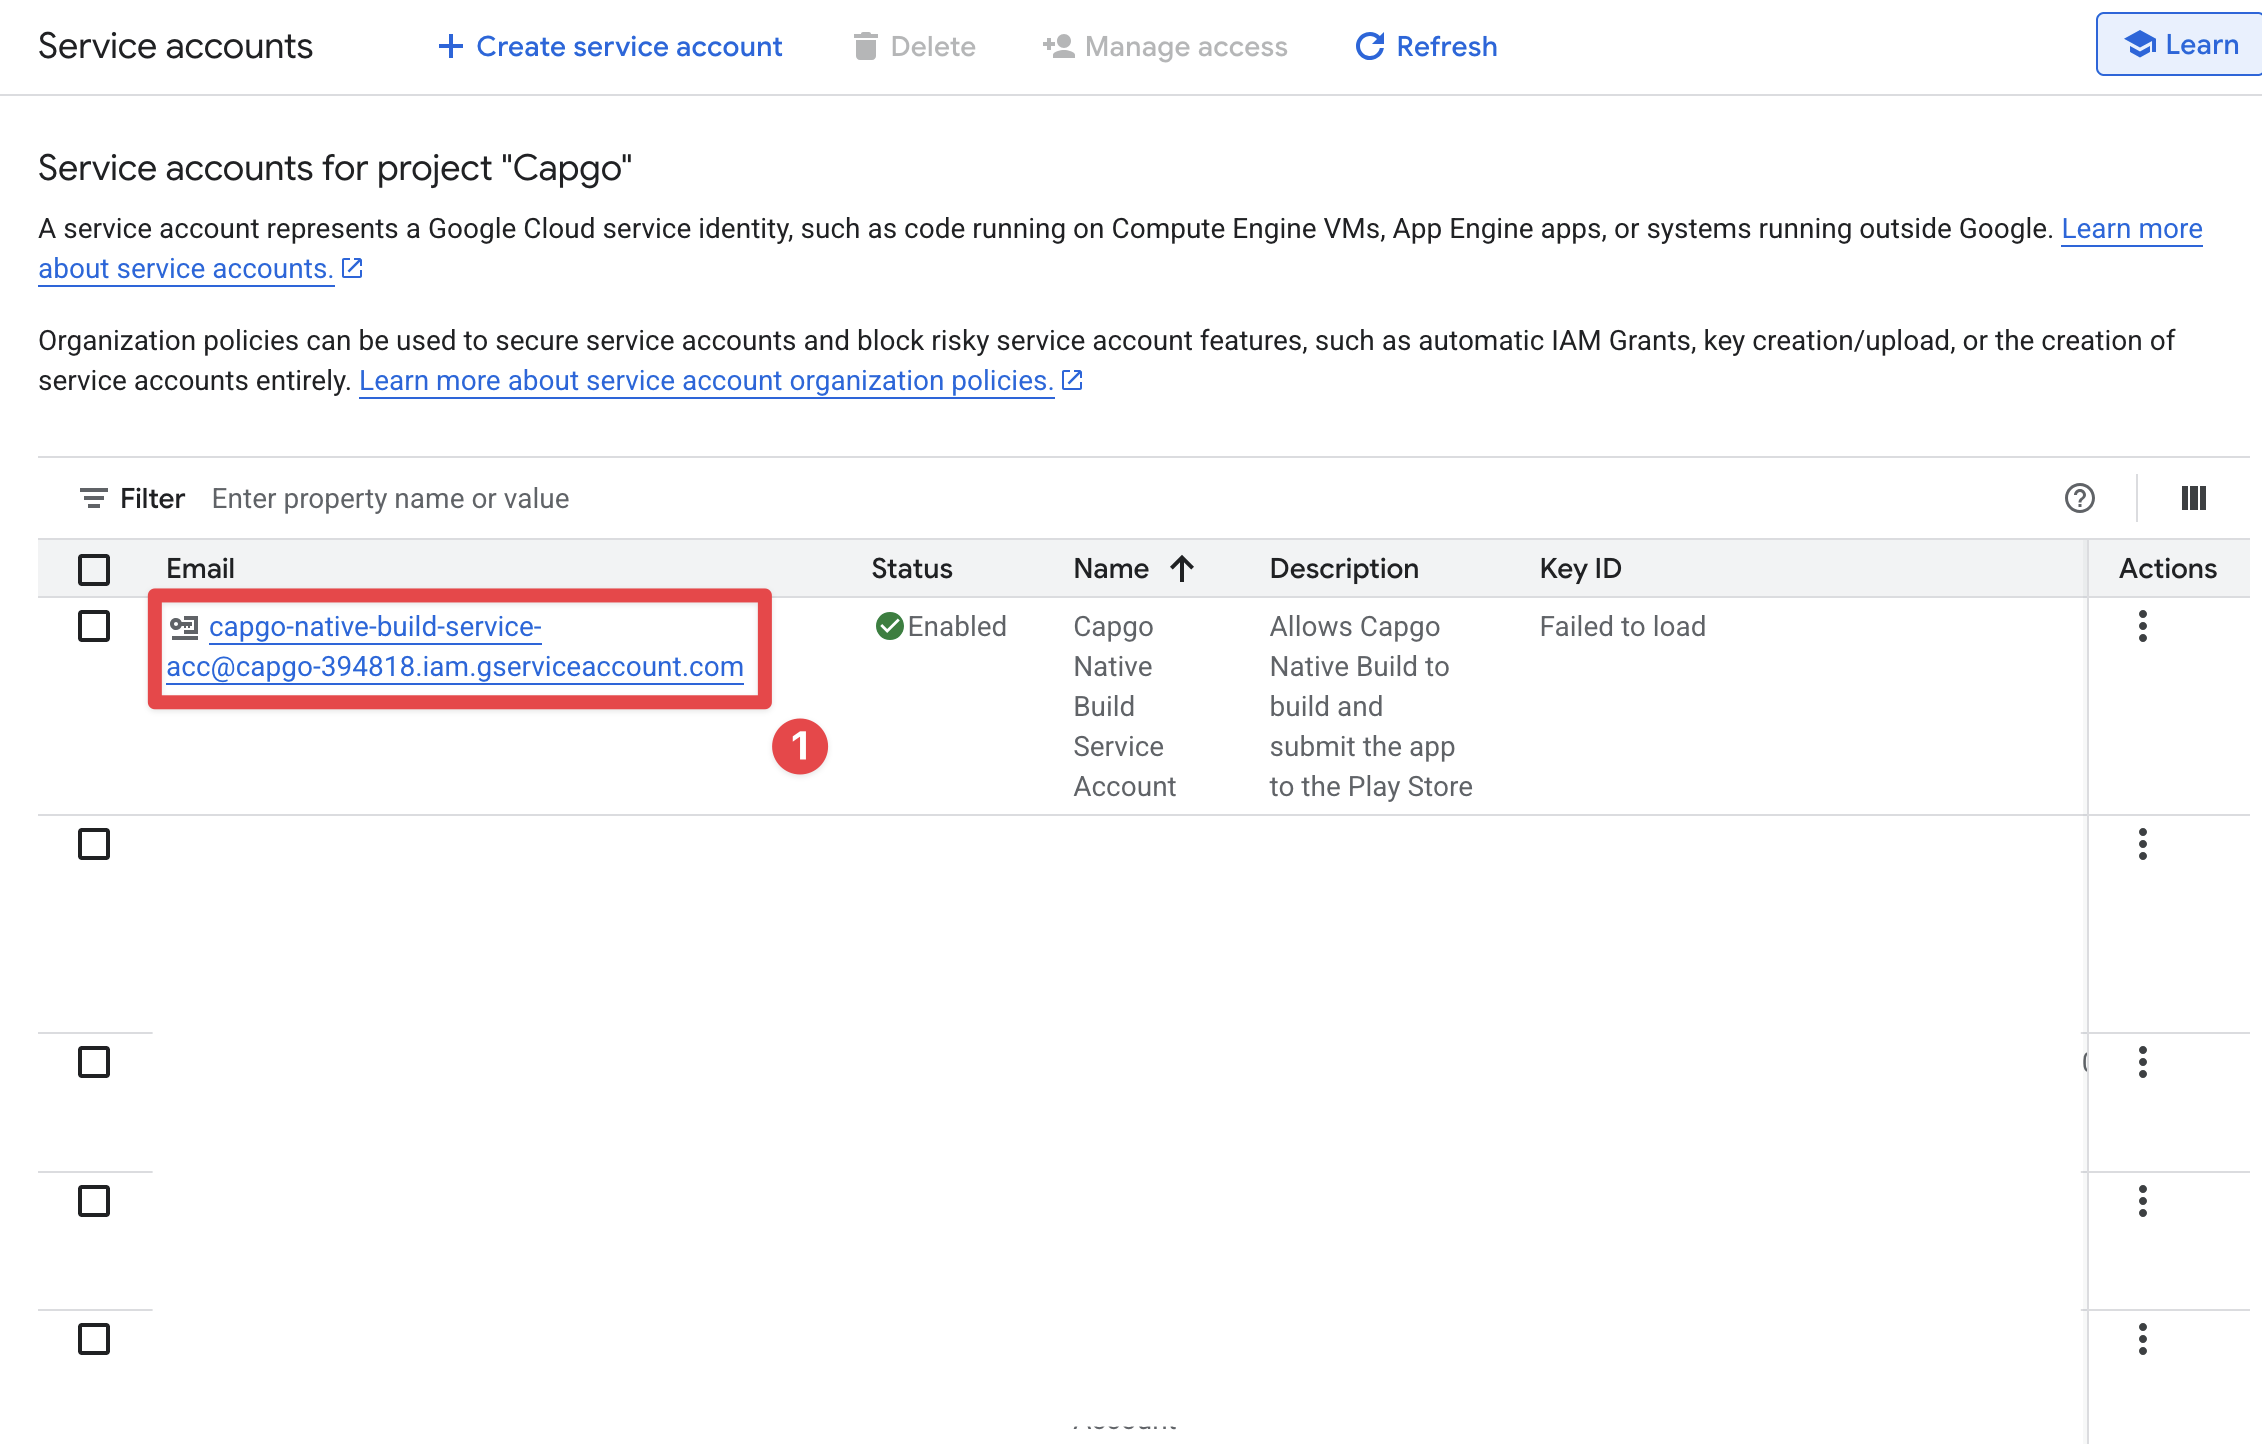Image resolution: width=2262 pixels, height=1444 pixels.
Task: Check the select-all checkbox in the table header
Action: click(93, 569)
